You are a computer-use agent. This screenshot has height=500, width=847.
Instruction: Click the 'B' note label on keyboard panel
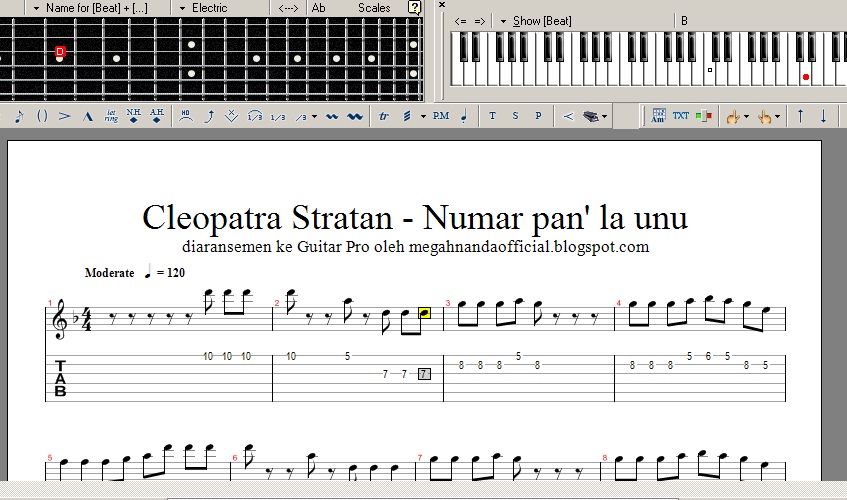[684, 21]
